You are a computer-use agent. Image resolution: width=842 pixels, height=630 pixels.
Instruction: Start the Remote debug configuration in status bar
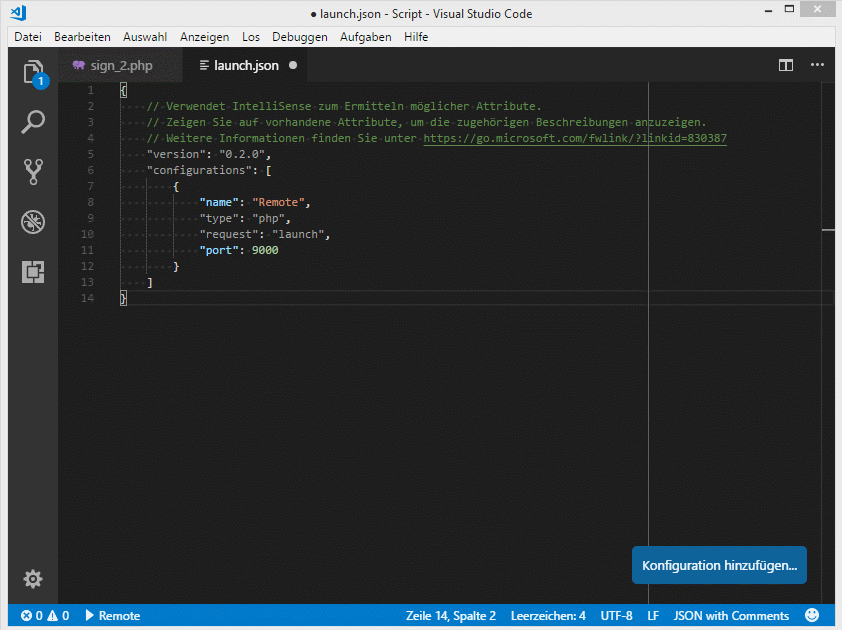(112, 616)
